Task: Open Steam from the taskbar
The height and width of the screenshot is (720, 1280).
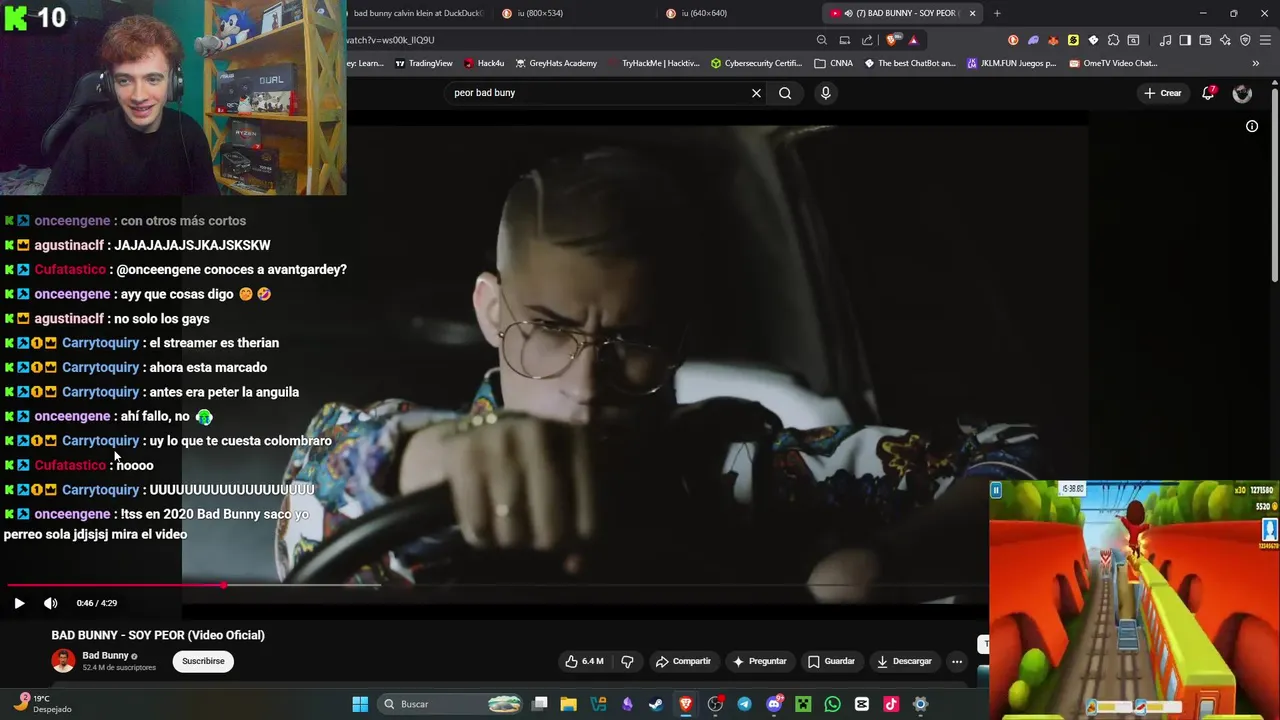Action: click(x=656, y=704)
